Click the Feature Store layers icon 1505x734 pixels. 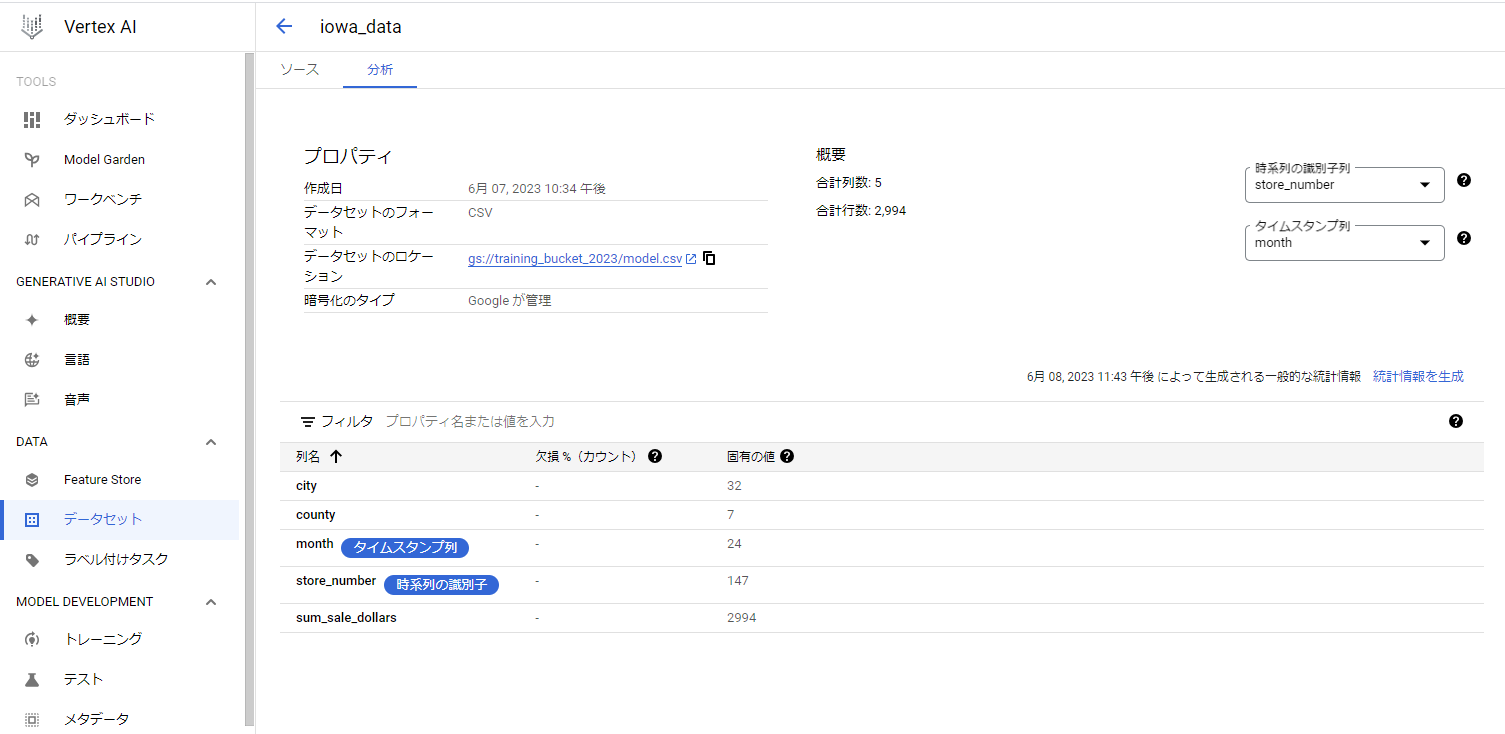[x=32, y=480]
